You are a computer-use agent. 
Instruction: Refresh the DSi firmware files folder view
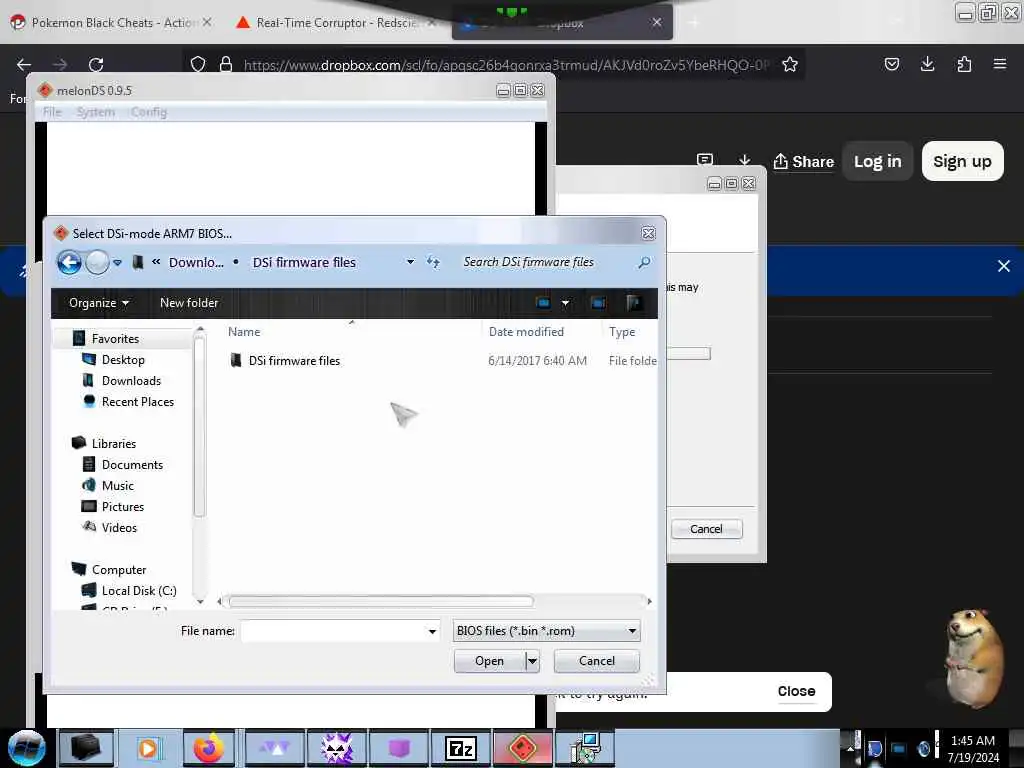click(433, 262)
